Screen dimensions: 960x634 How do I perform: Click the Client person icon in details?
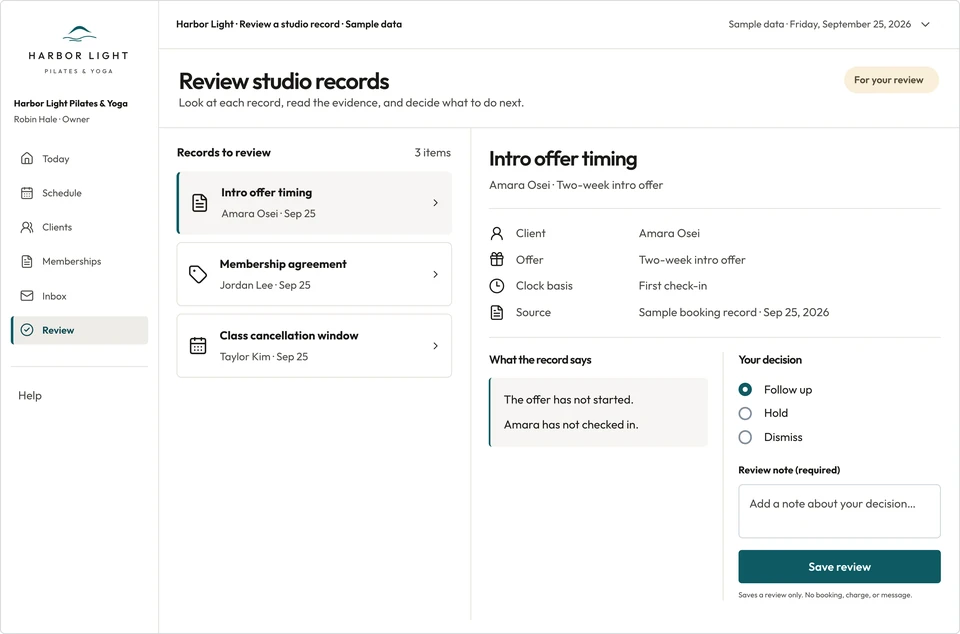click(497, 233)
